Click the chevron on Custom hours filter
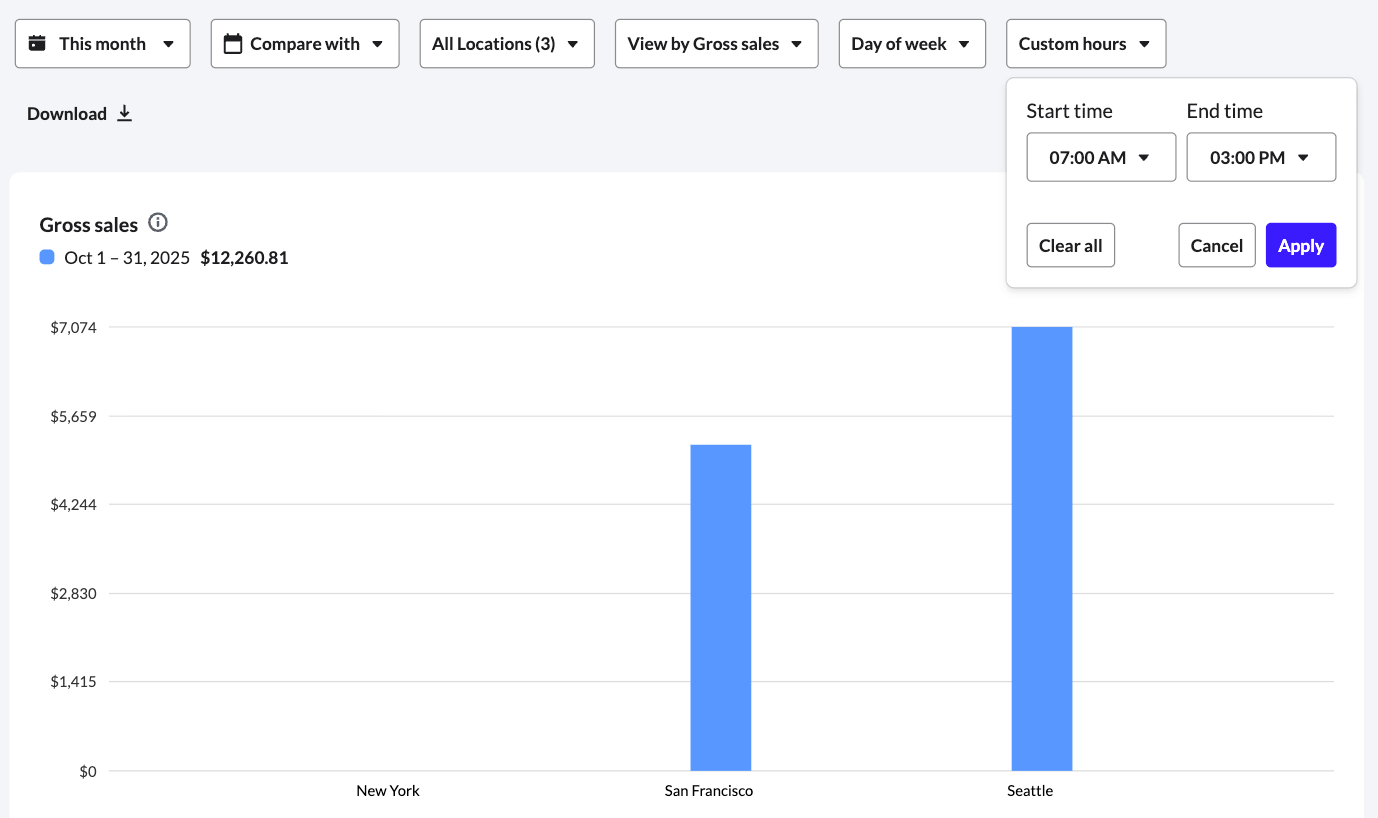 [1143, 43]
